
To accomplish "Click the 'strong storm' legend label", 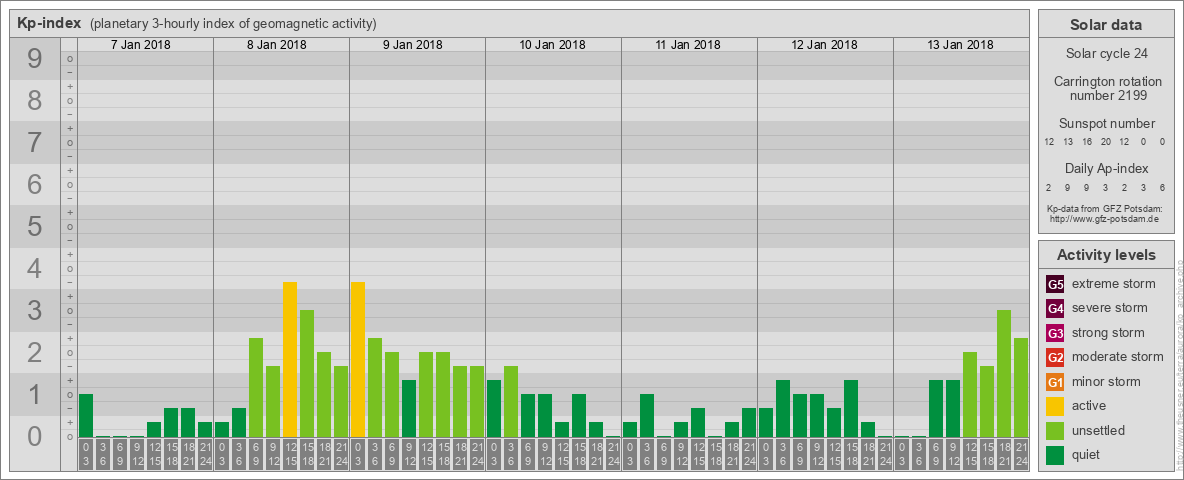I will [1108, 333].
